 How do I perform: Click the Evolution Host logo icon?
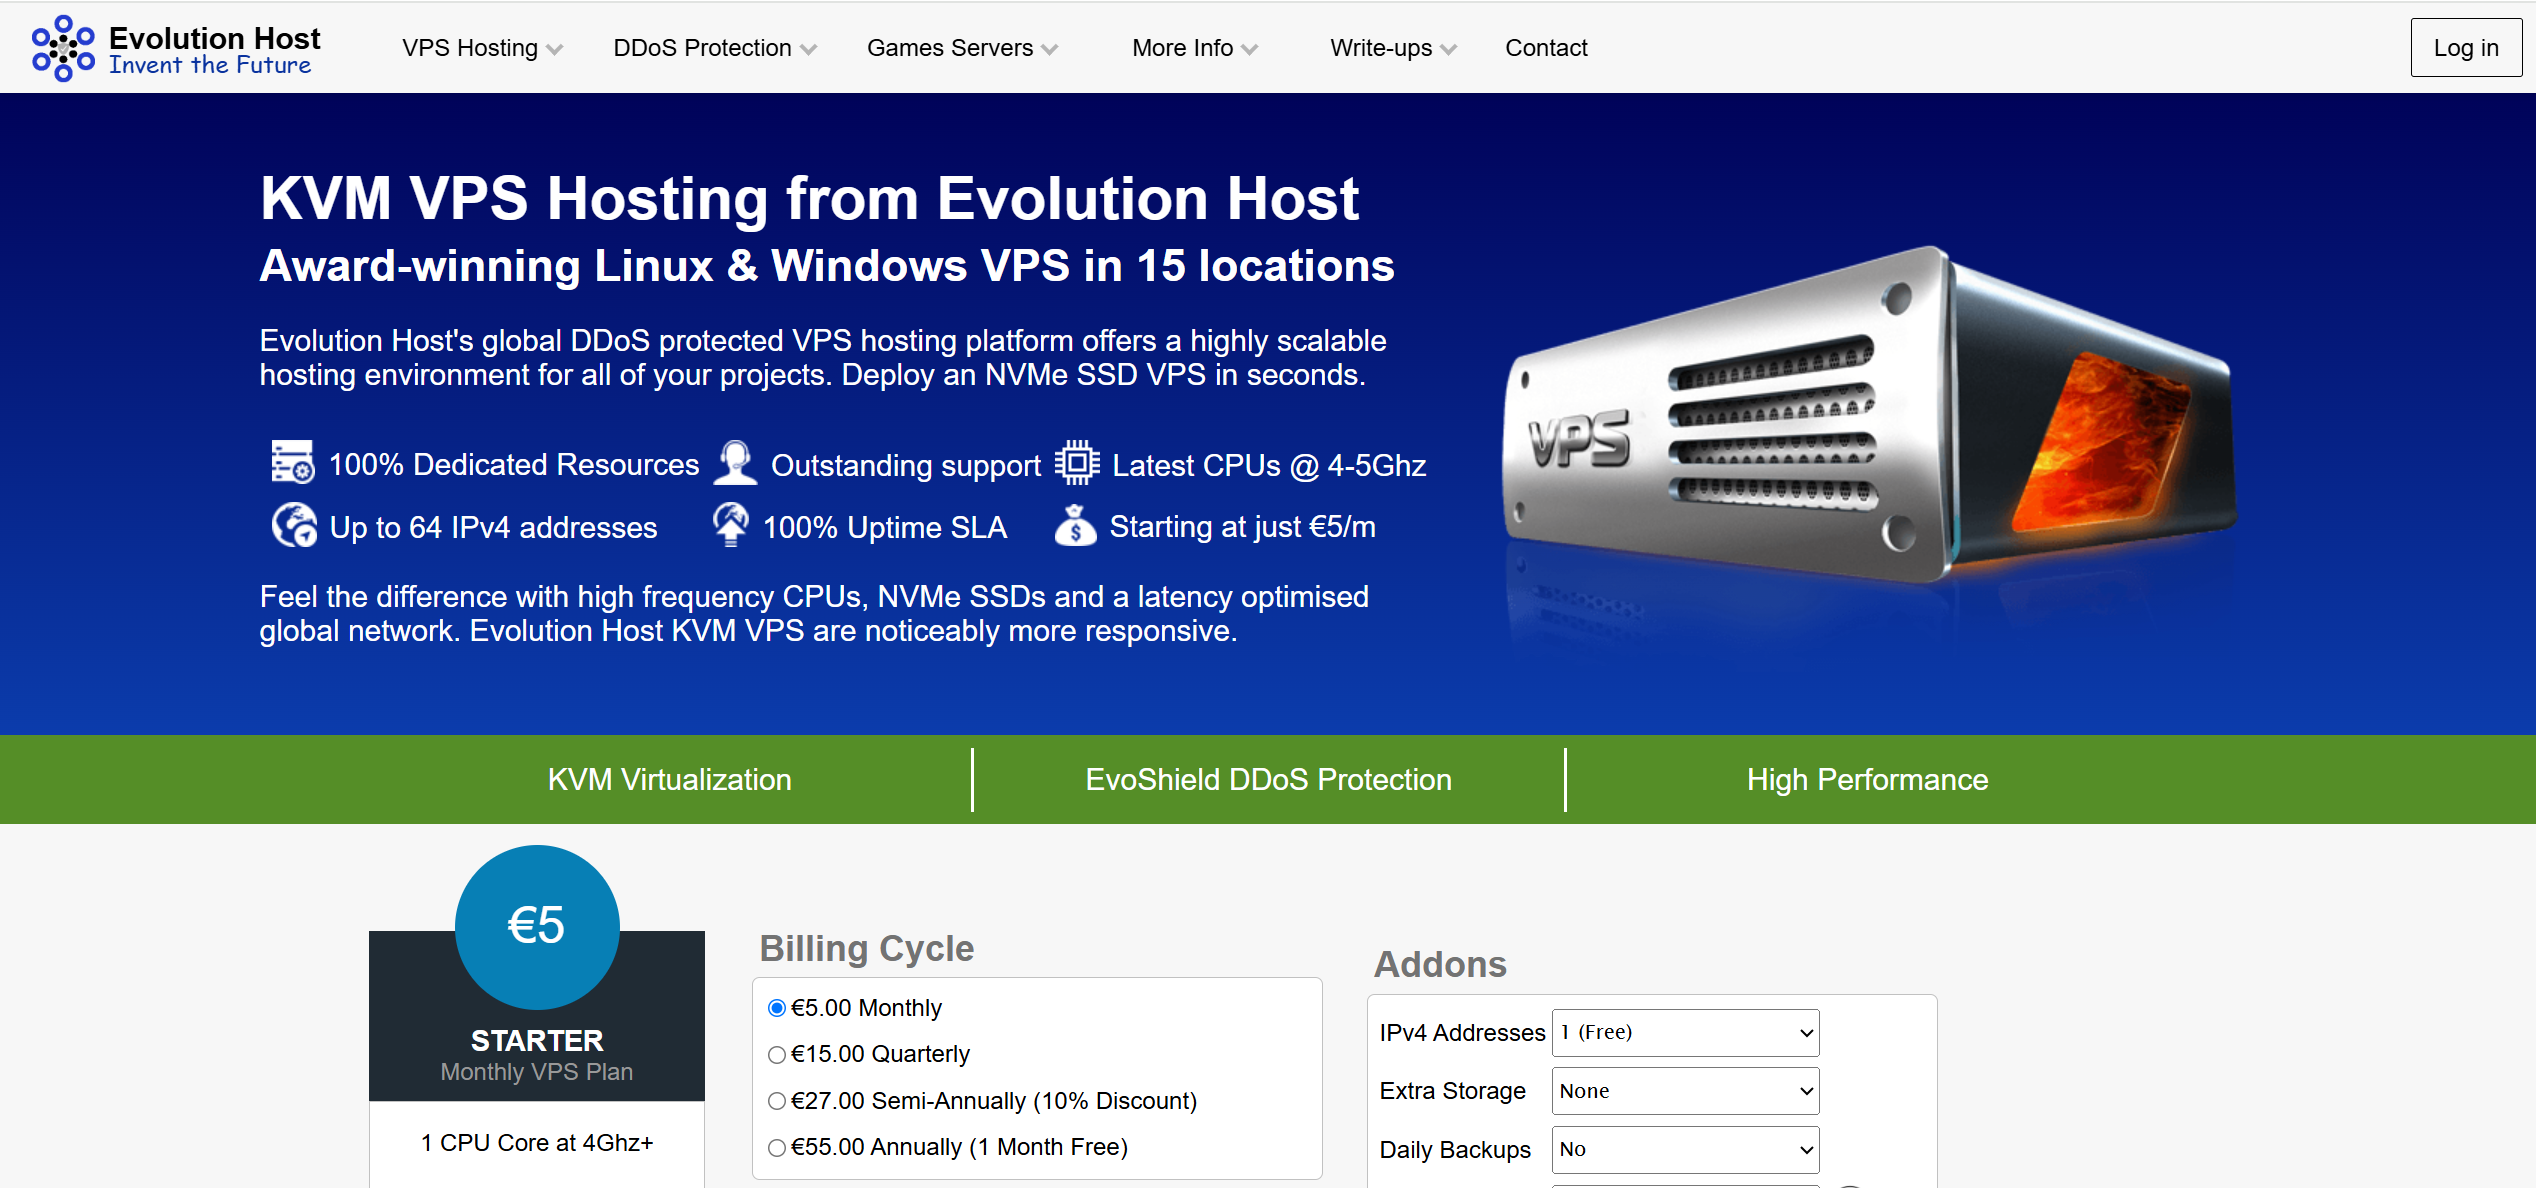(x=63, y=48)
